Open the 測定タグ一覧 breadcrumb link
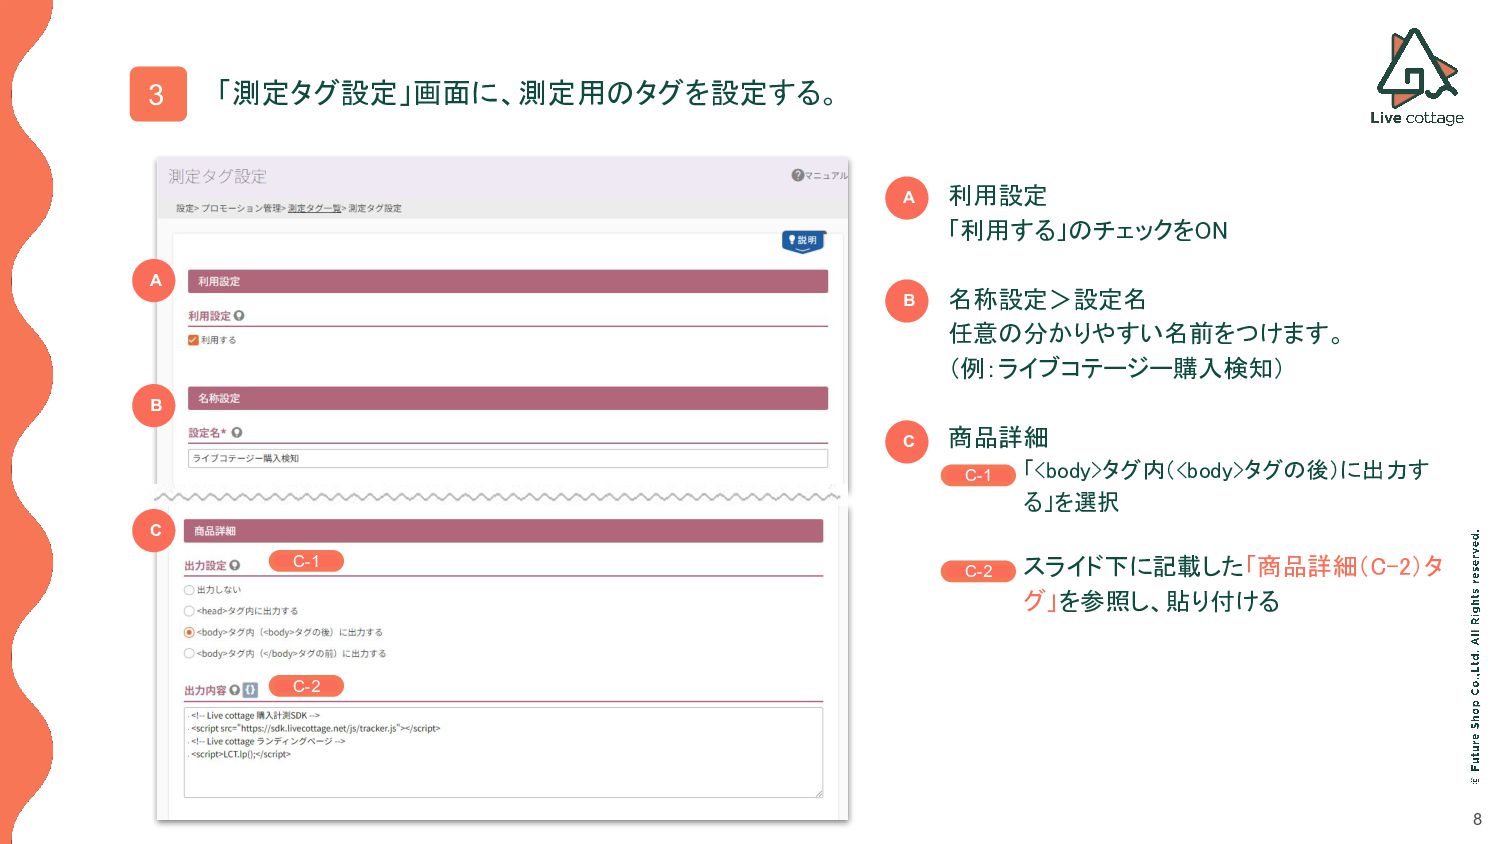 pyautogui.click(x=315, y=208)
